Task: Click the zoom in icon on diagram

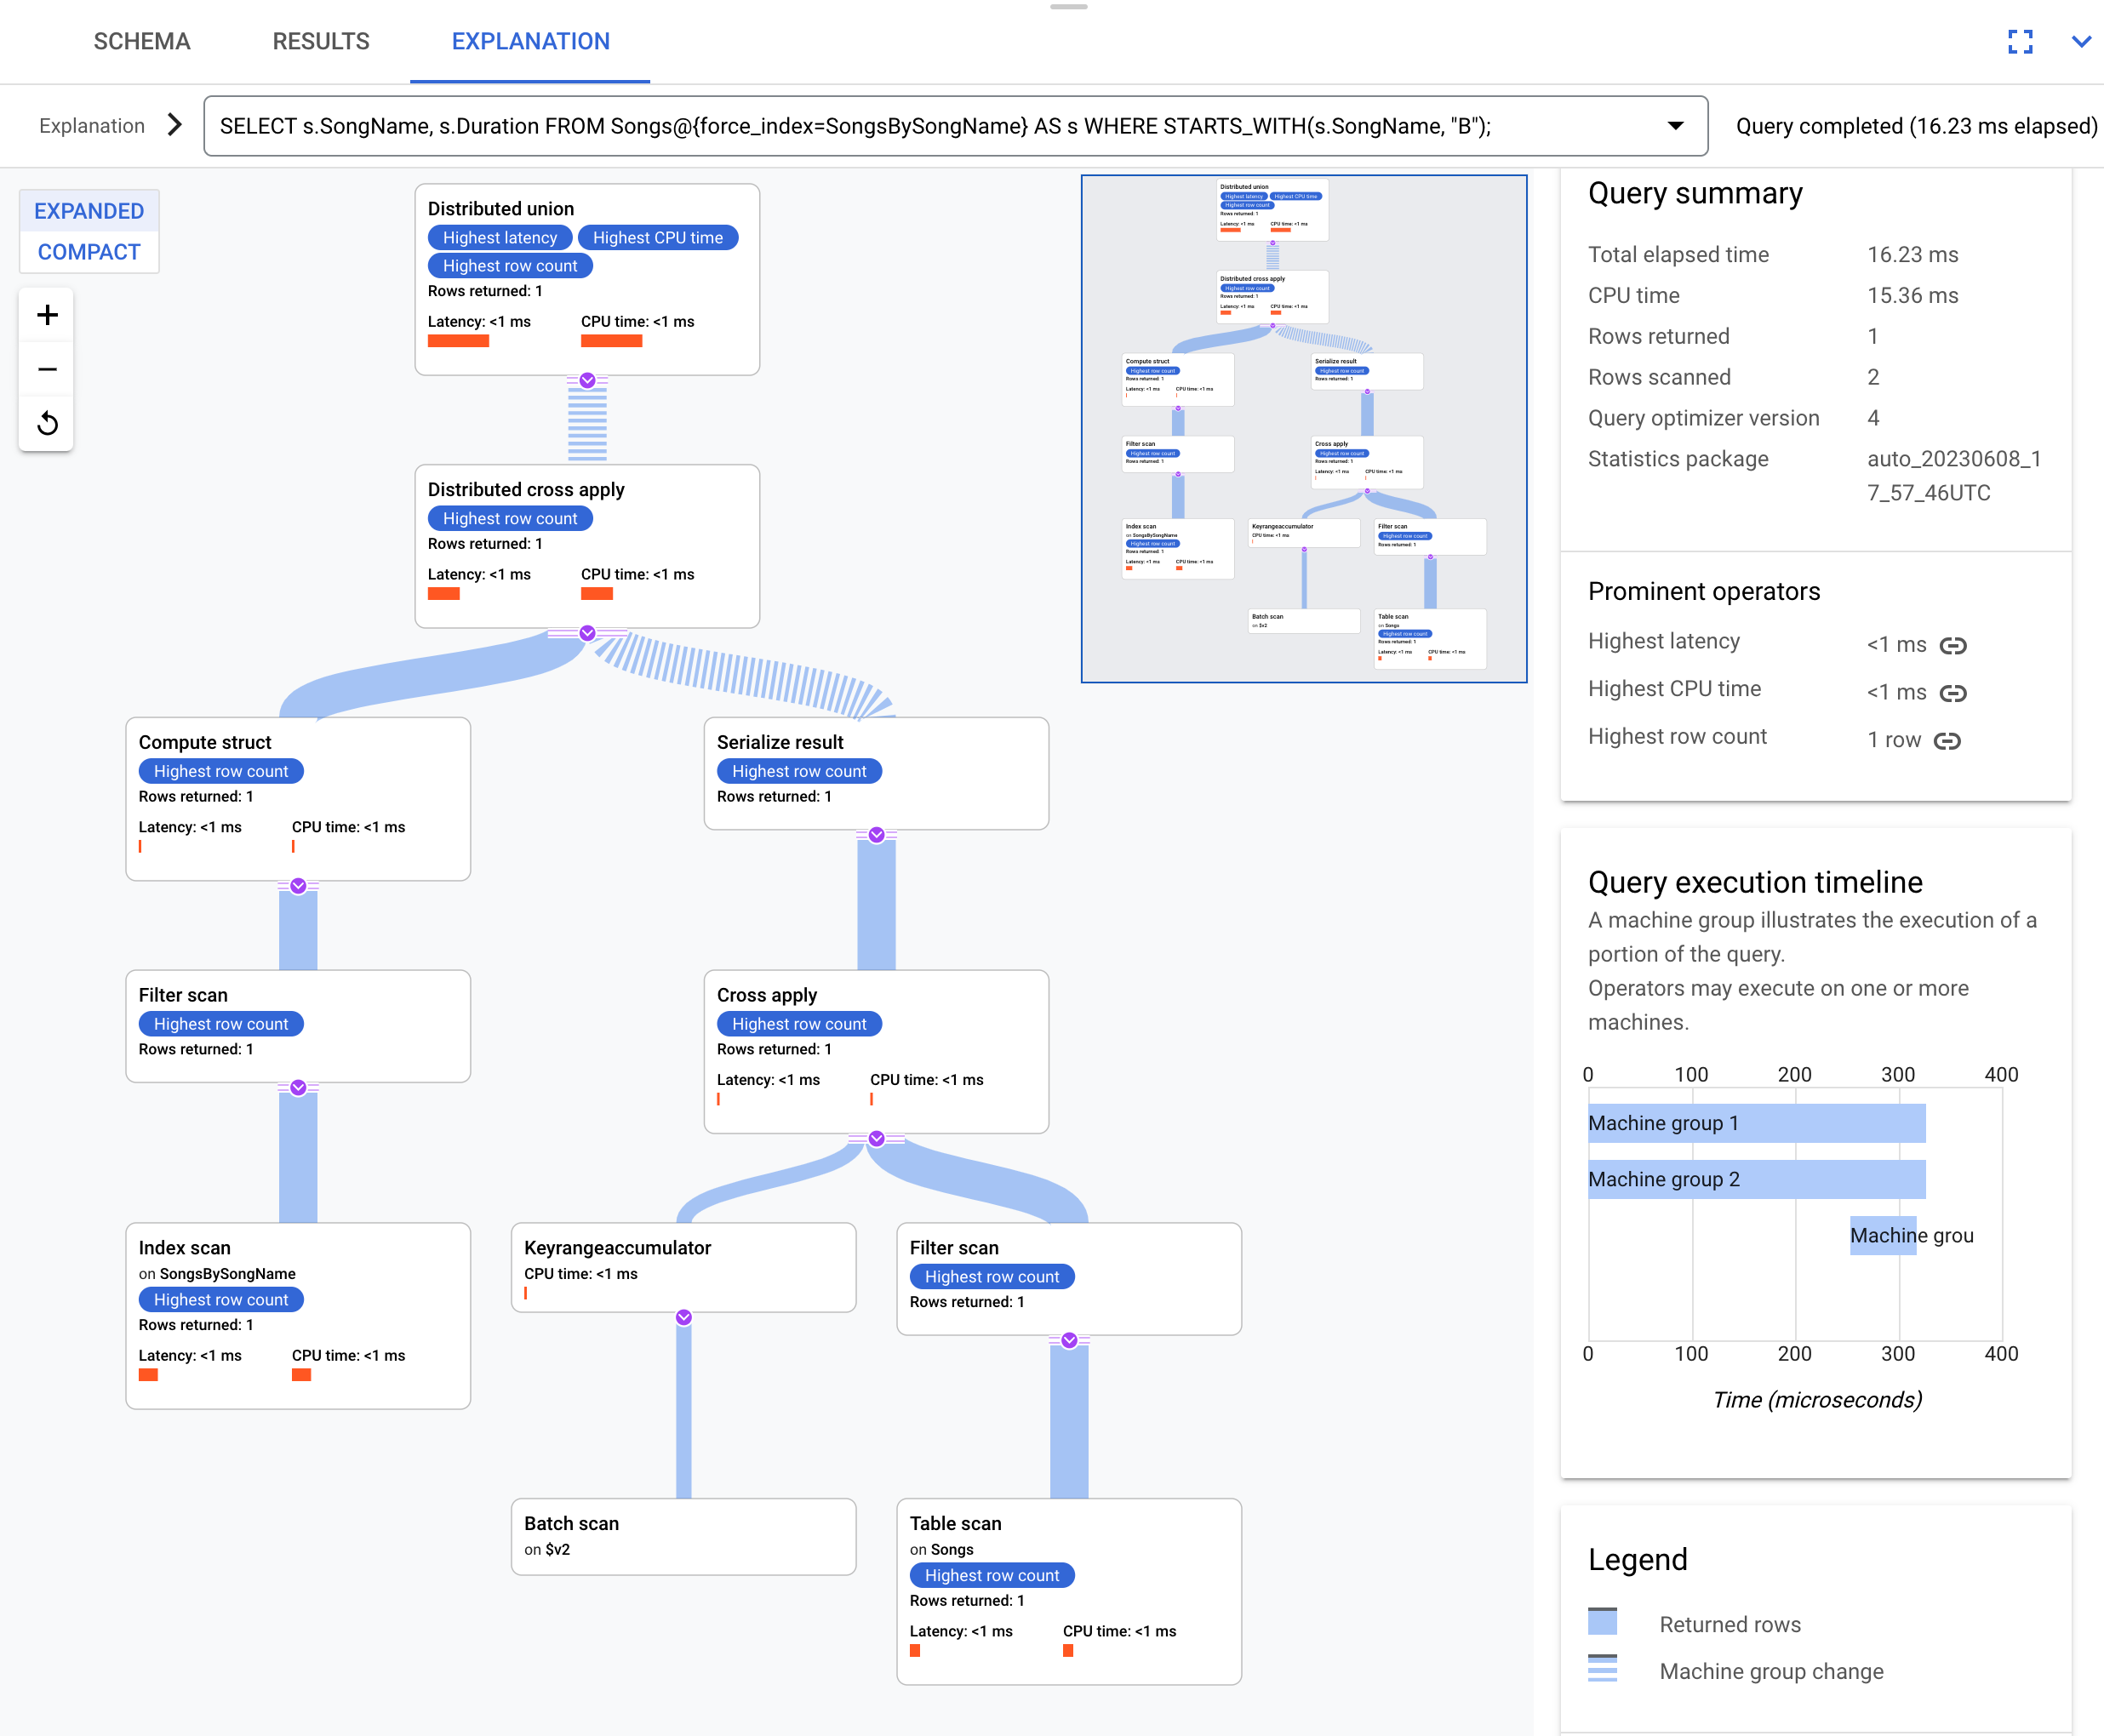Action: 47,314
